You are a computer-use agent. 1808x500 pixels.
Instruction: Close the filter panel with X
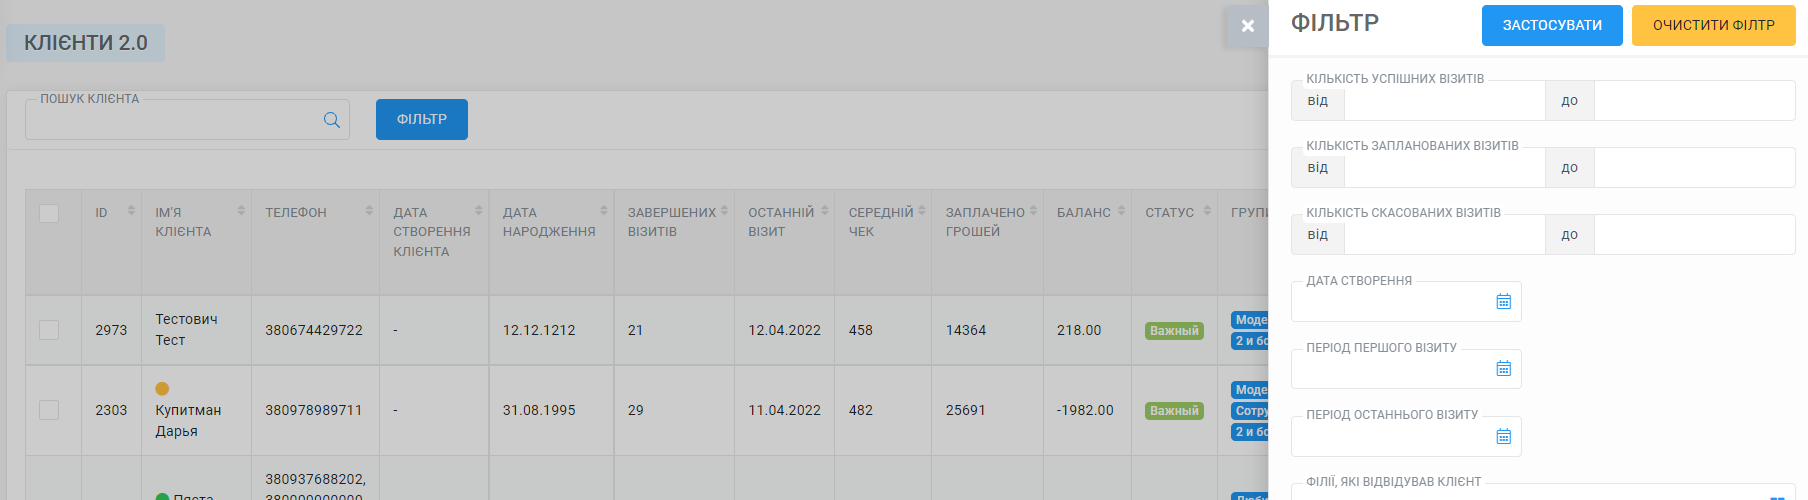1247,26
